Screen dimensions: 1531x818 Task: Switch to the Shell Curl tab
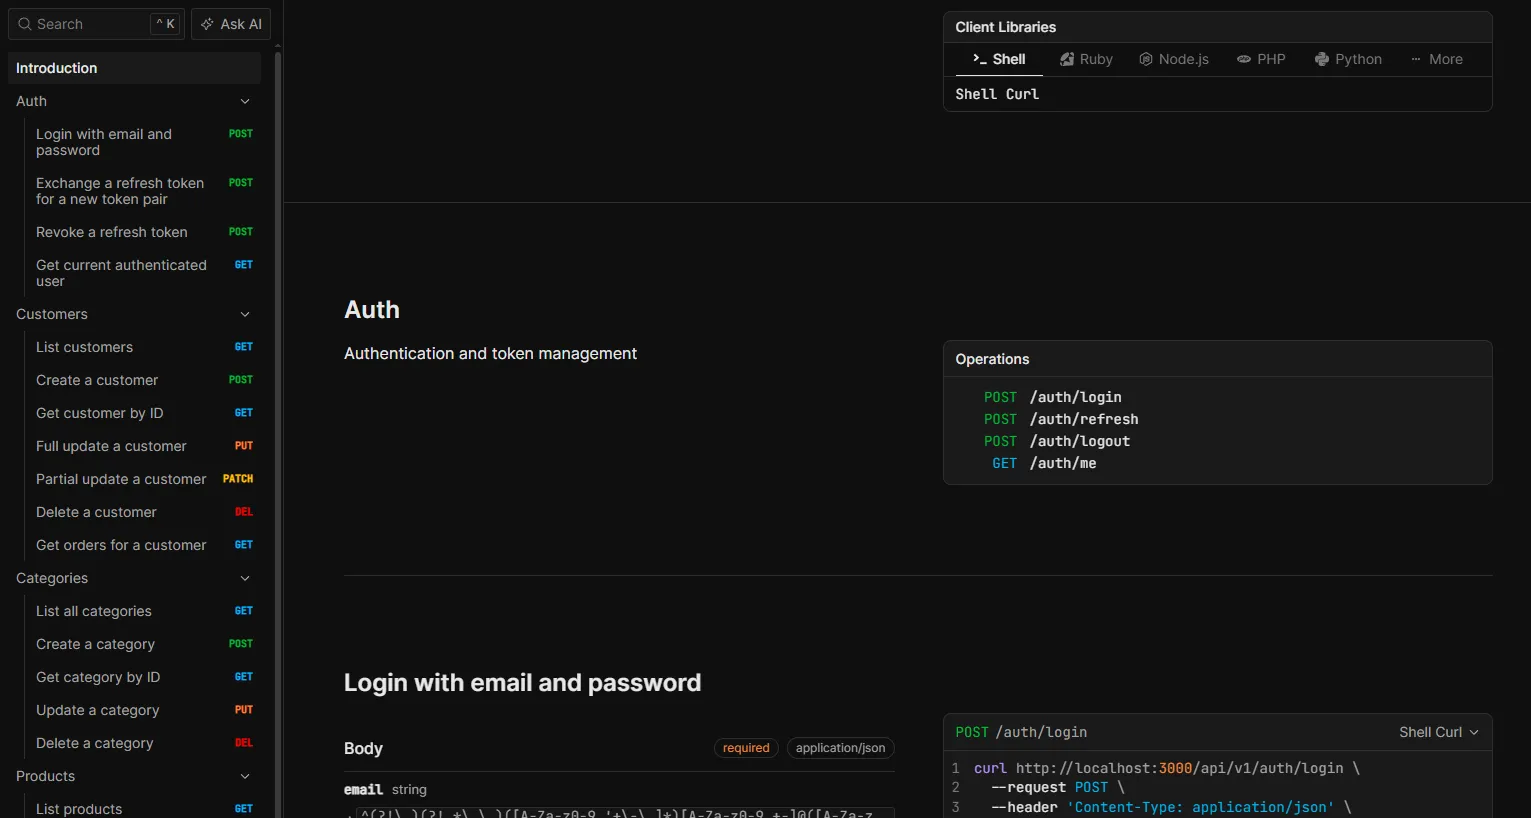pyautogui.click(x=996, y=93)
